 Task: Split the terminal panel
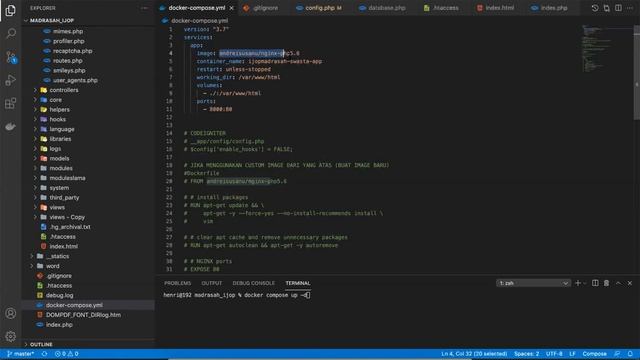(595, 283)
